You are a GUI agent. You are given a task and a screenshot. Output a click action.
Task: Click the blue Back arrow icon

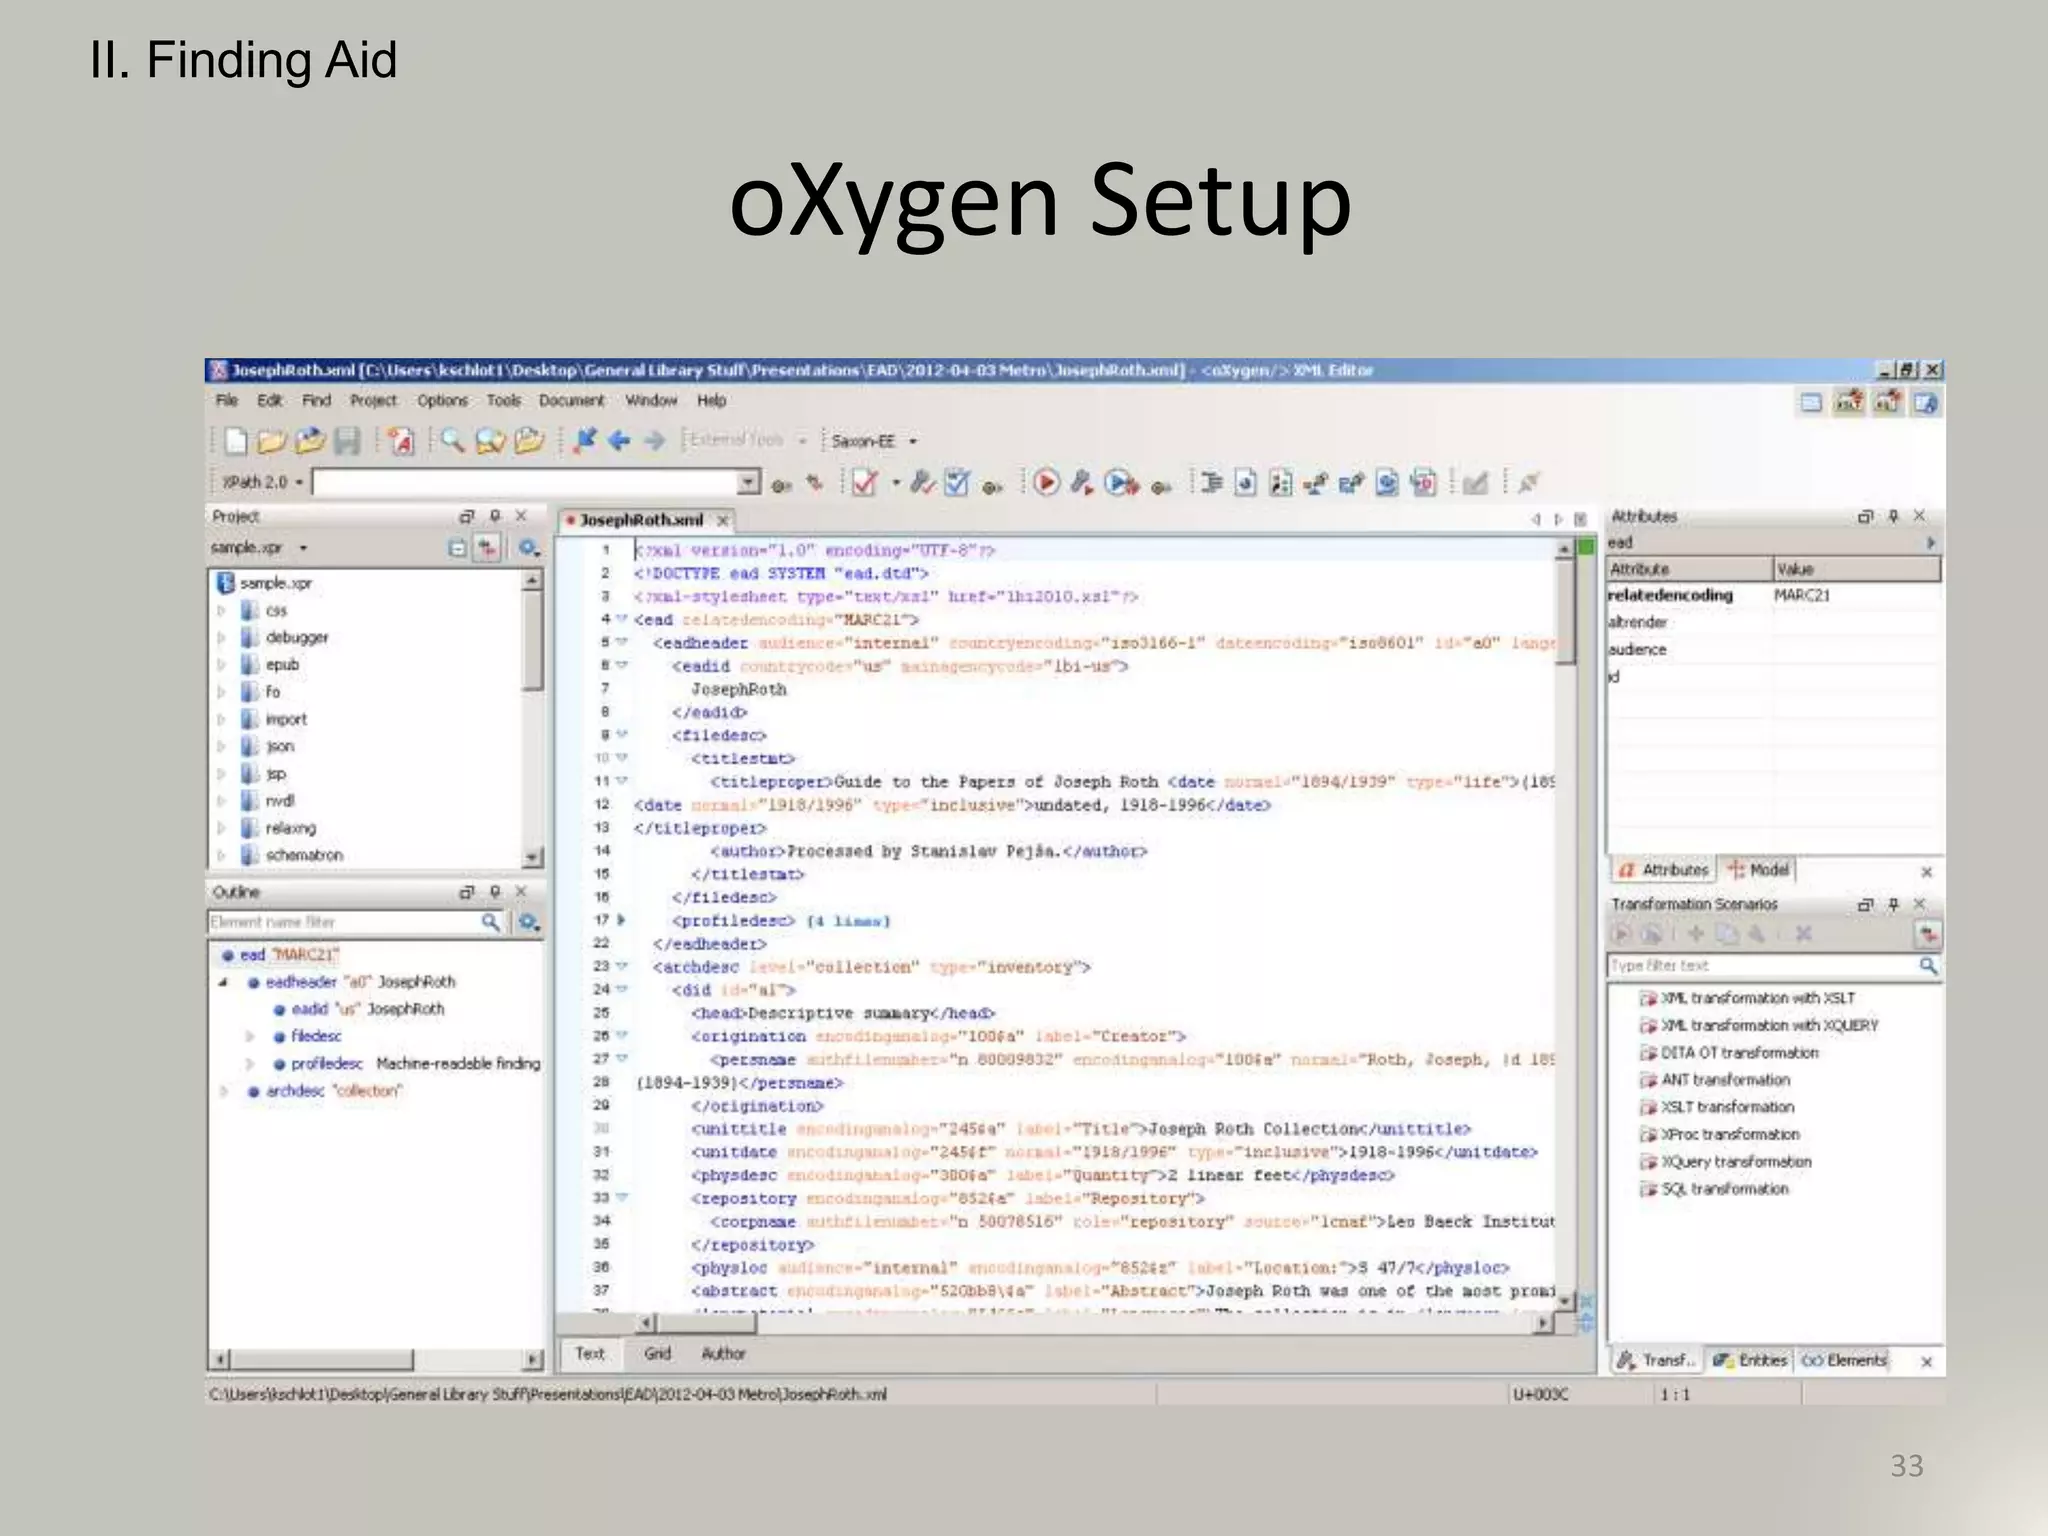(x=619, y=440)
